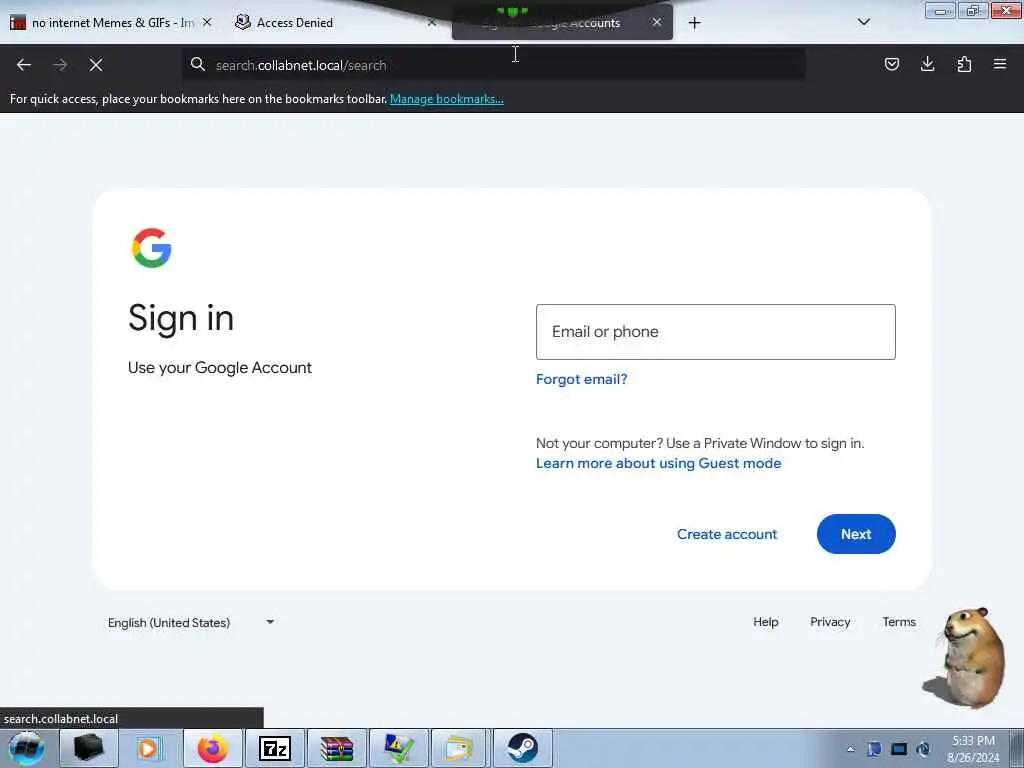
Task: Open the Privacy footer link
Action: (x=830, y=622)
